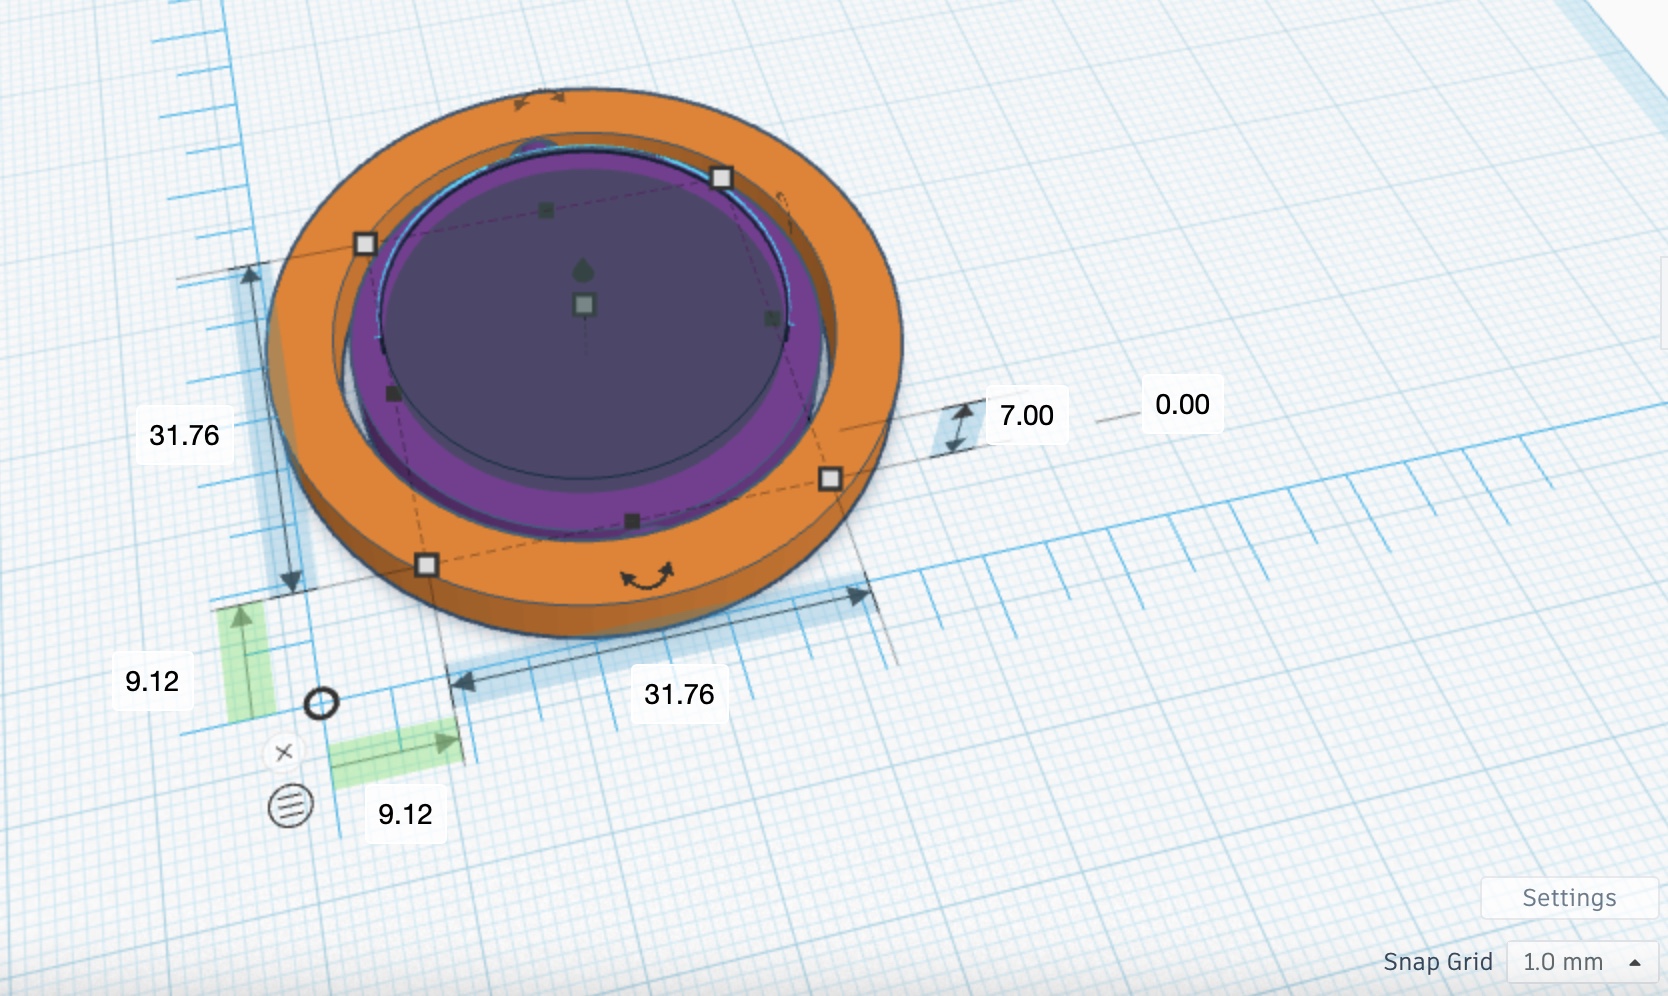Edit the 0.00 elevation value field

tap(1182, 405)
